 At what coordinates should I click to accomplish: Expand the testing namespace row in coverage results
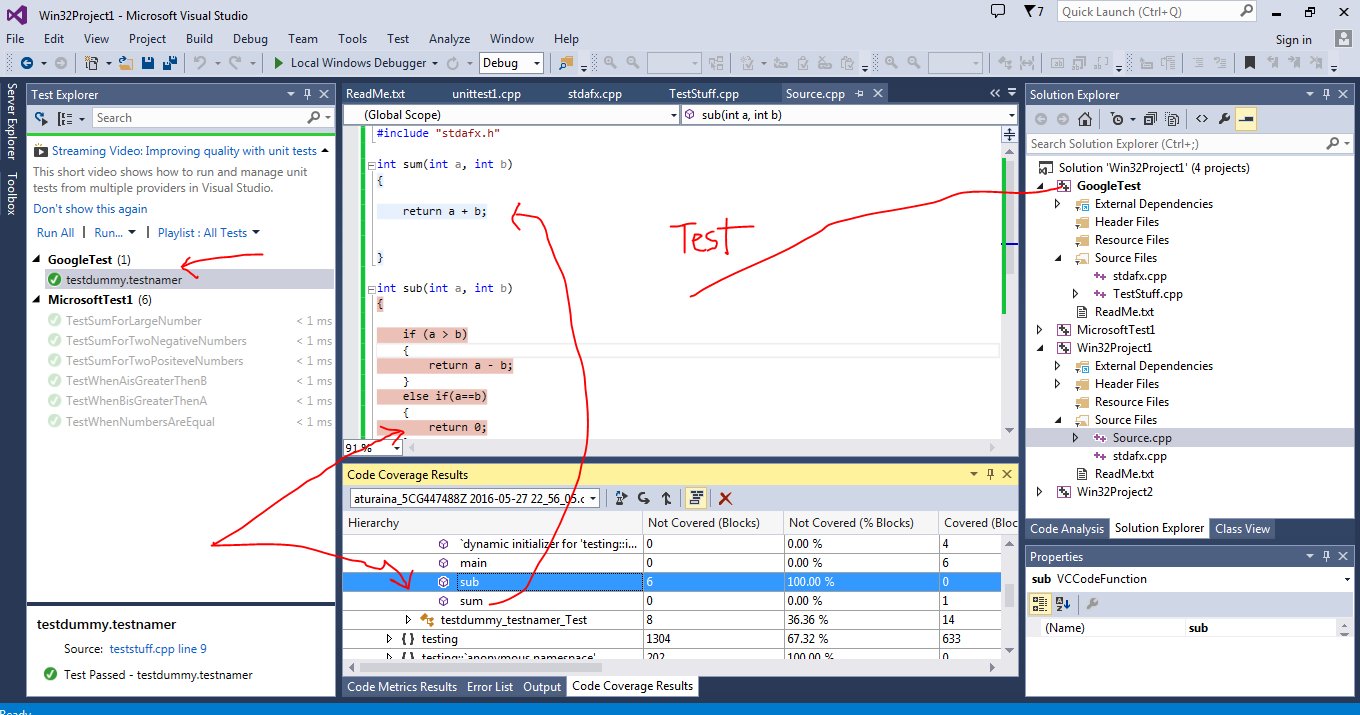(390, 639)
